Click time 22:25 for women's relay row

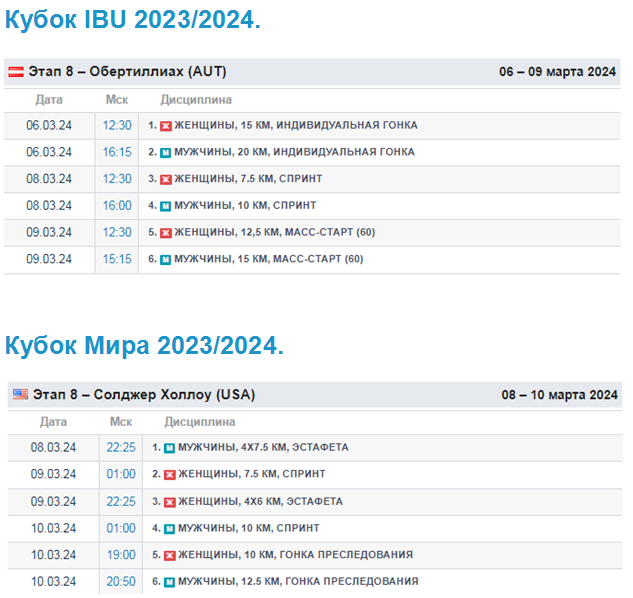coord(121,501)
